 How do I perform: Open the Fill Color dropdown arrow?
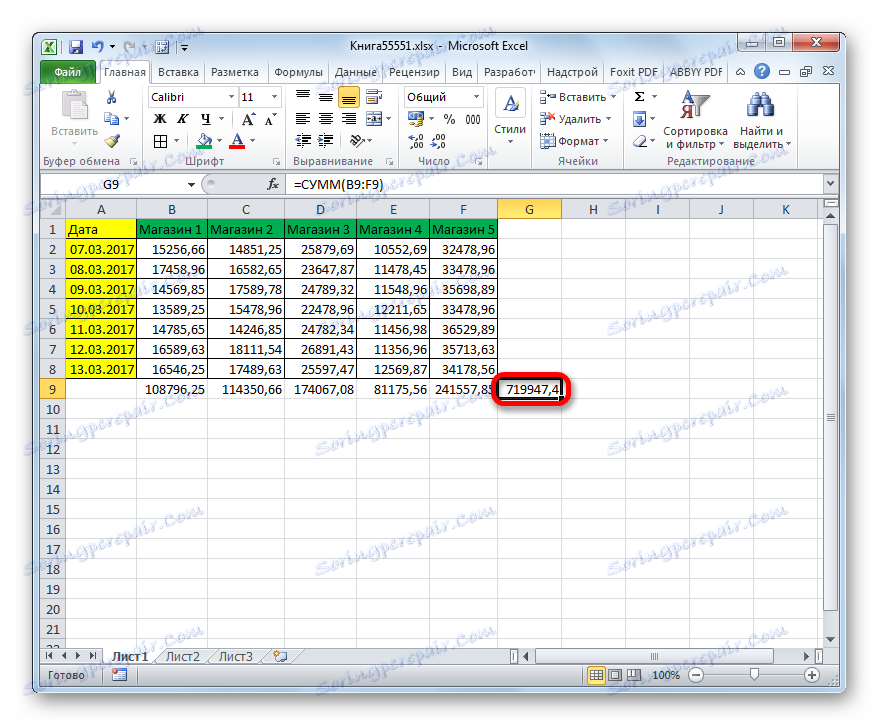click(x=218, y=140)
